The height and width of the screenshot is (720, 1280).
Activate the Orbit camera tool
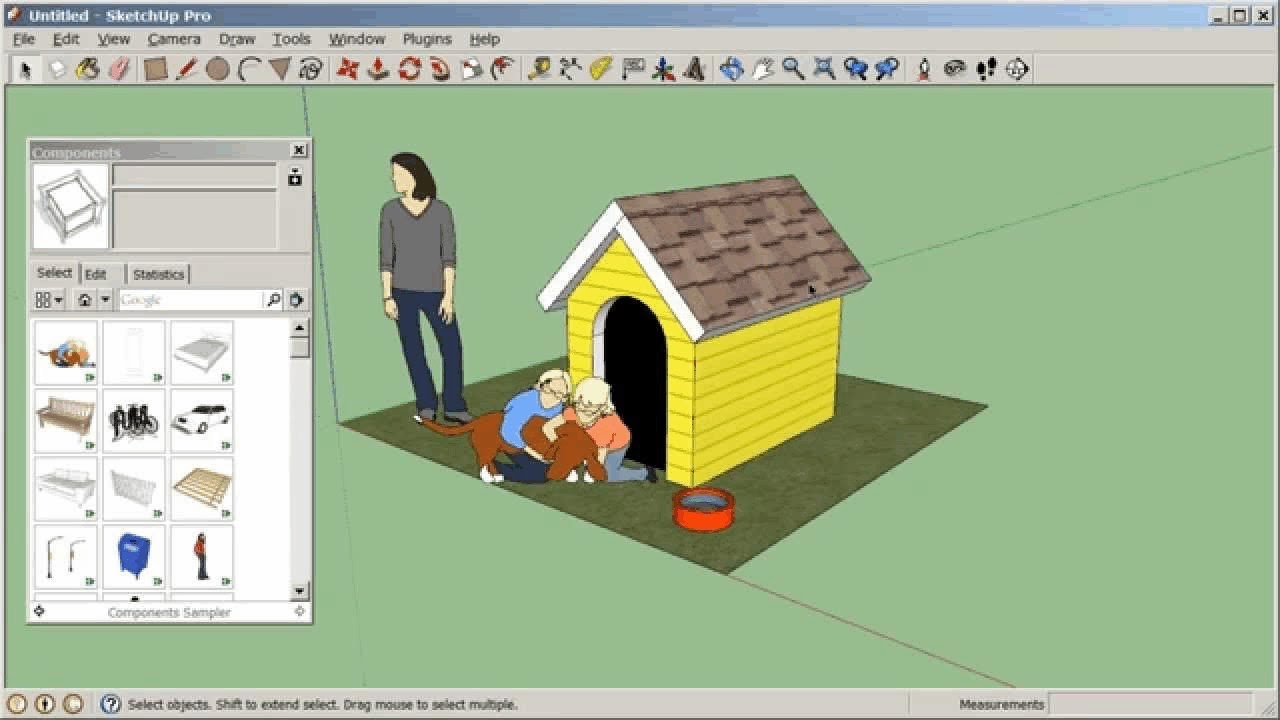(x=731, y=69)
